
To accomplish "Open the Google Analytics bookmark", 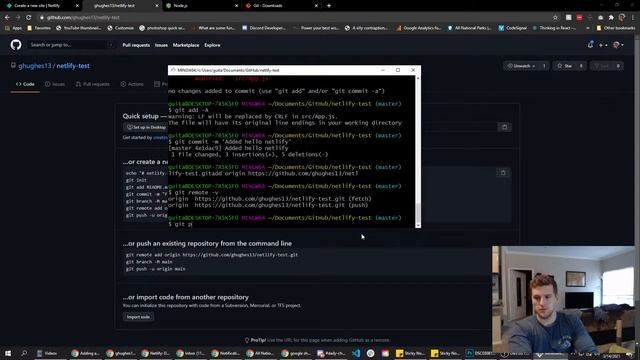I will [419, 28].
